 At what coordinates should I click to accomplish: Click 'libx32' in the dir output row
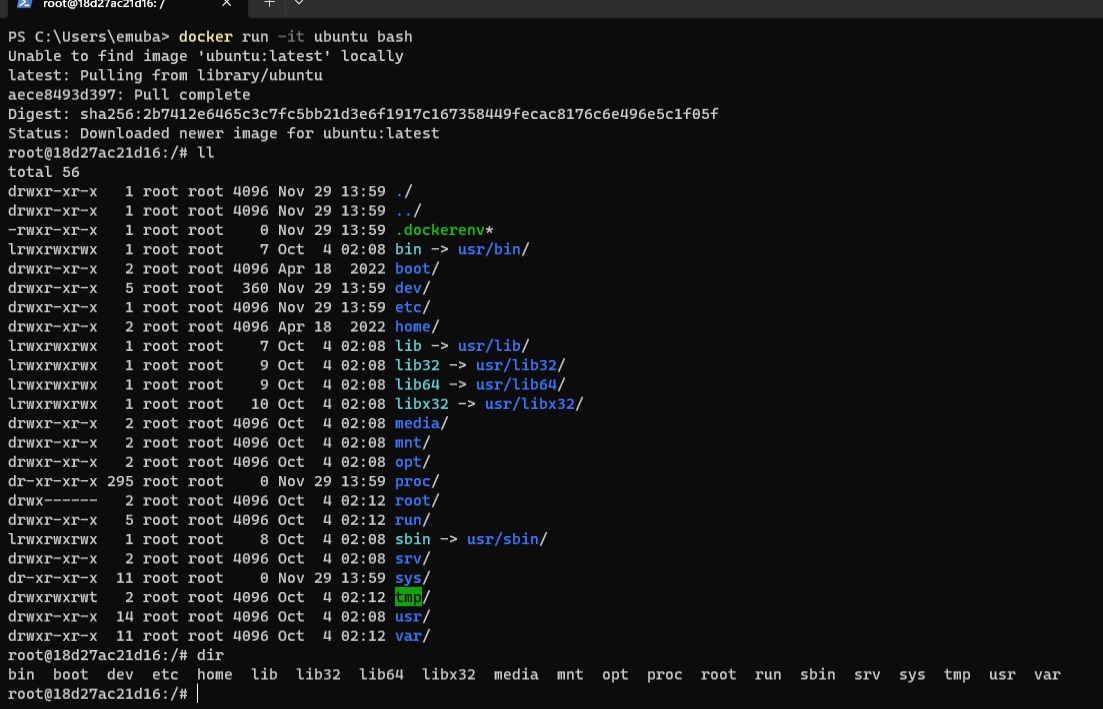[x=449, y=675]
